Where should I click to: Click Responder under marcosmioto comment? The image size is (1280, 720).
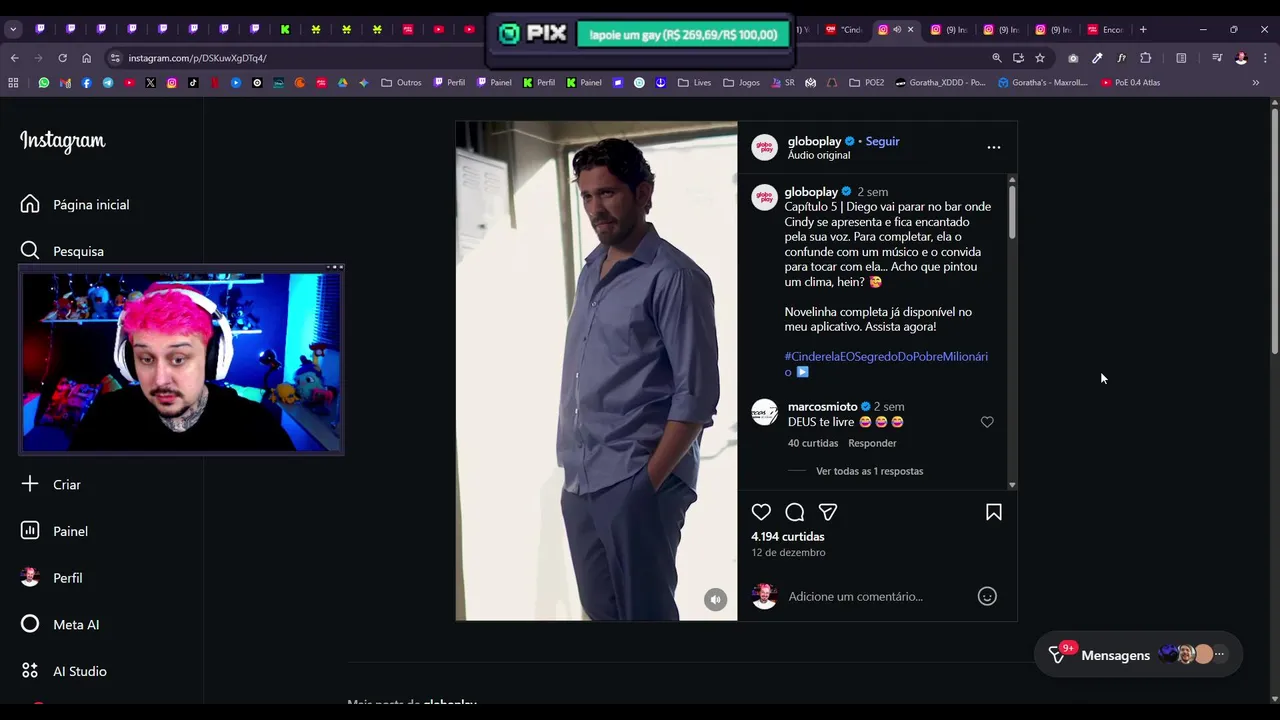click(x=872, y=443)
